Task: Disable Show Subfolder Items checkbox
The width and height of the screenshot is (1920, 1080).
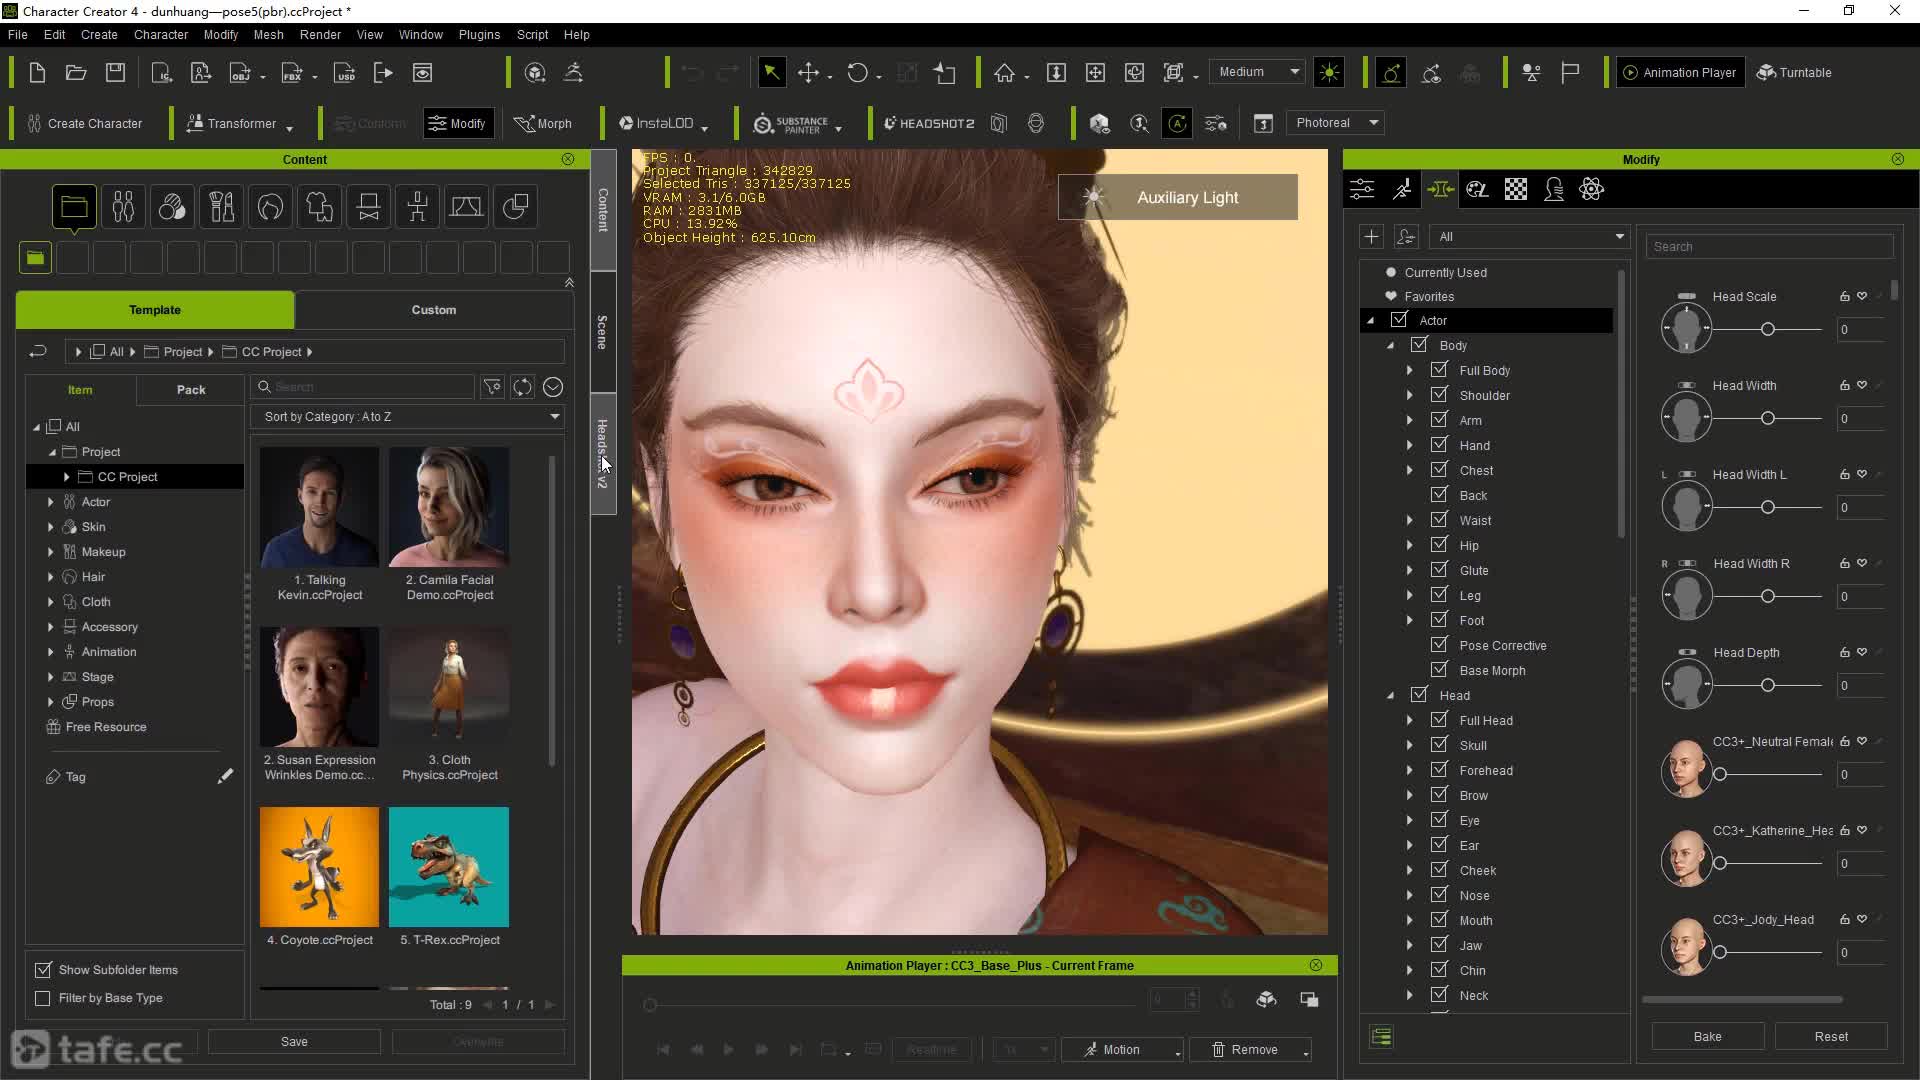Action: click(43, 970)
